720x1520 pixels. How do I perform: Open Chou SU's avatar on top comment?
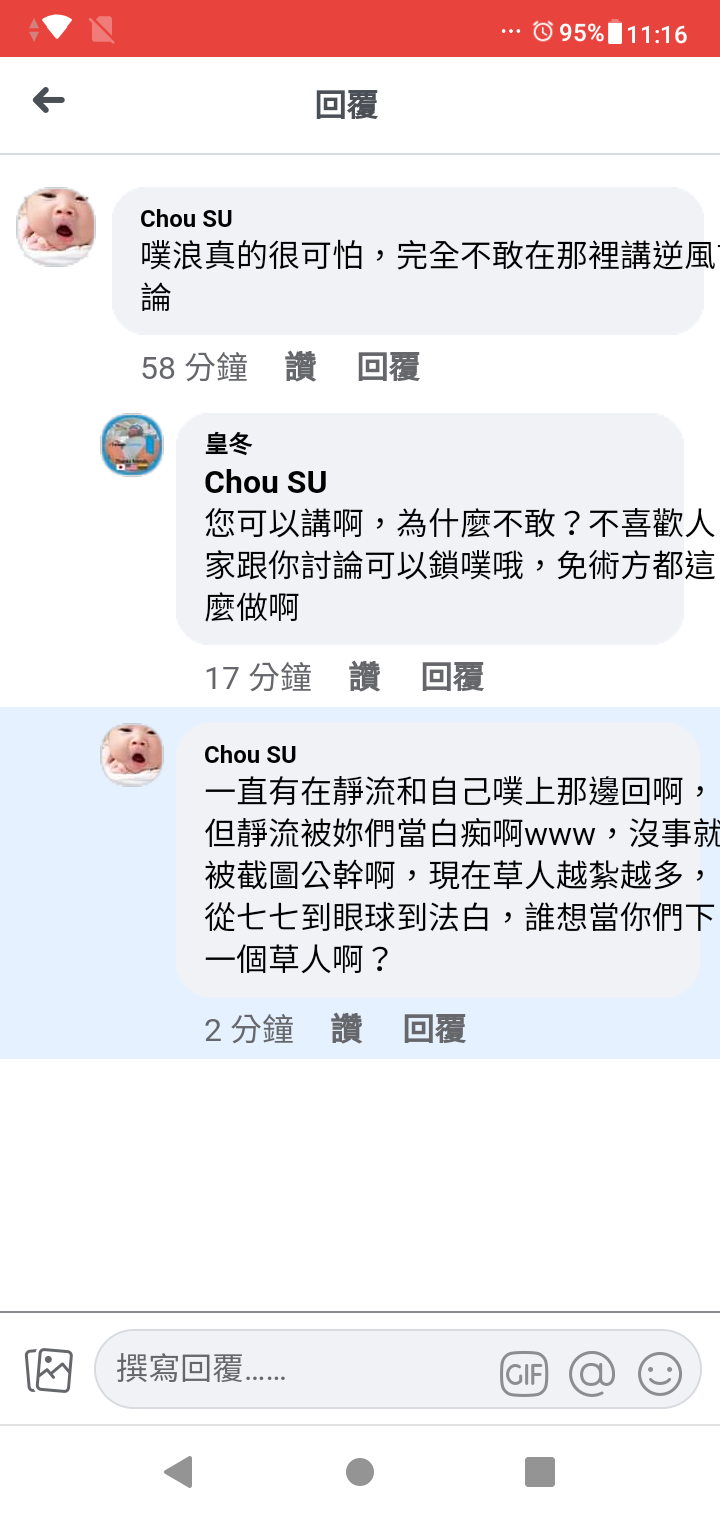(57, 227)
